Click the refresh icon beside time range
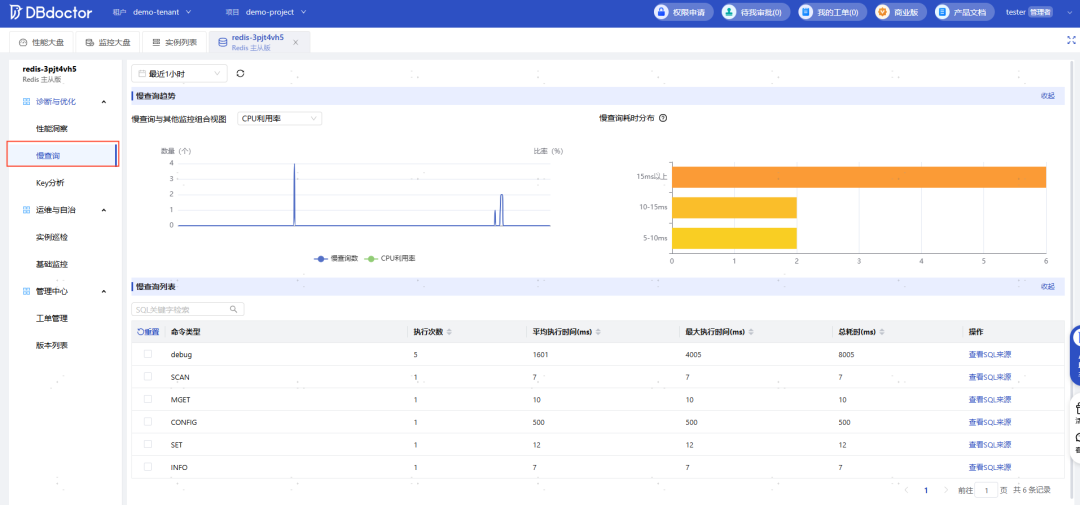The height and width of the screenshot is (505, 1080). 240,73
